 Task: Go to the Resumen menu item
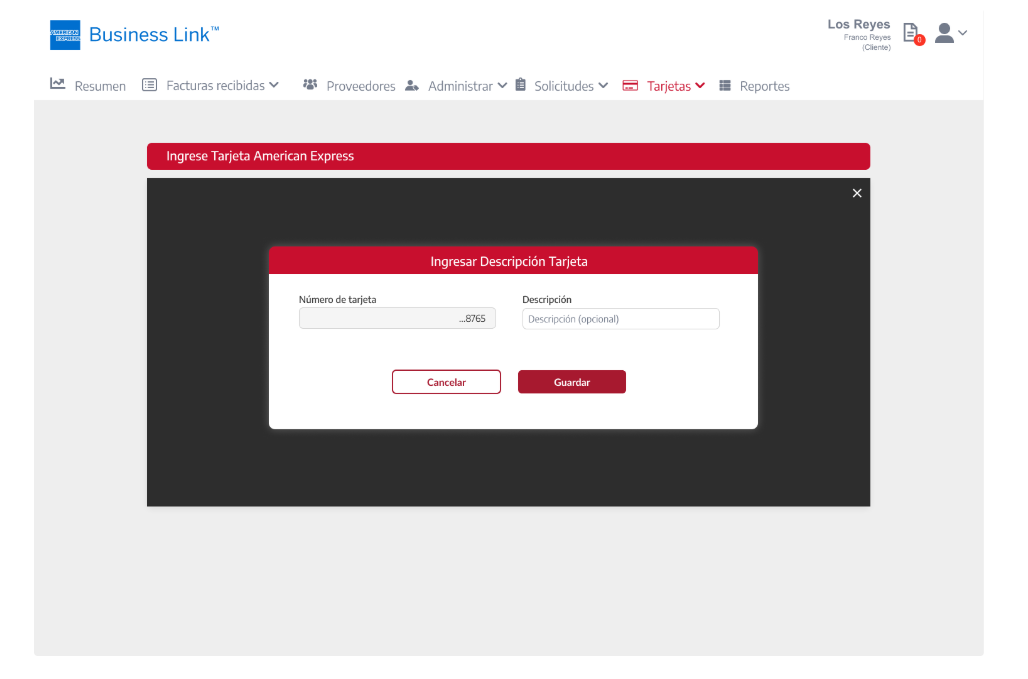(100, 86)
